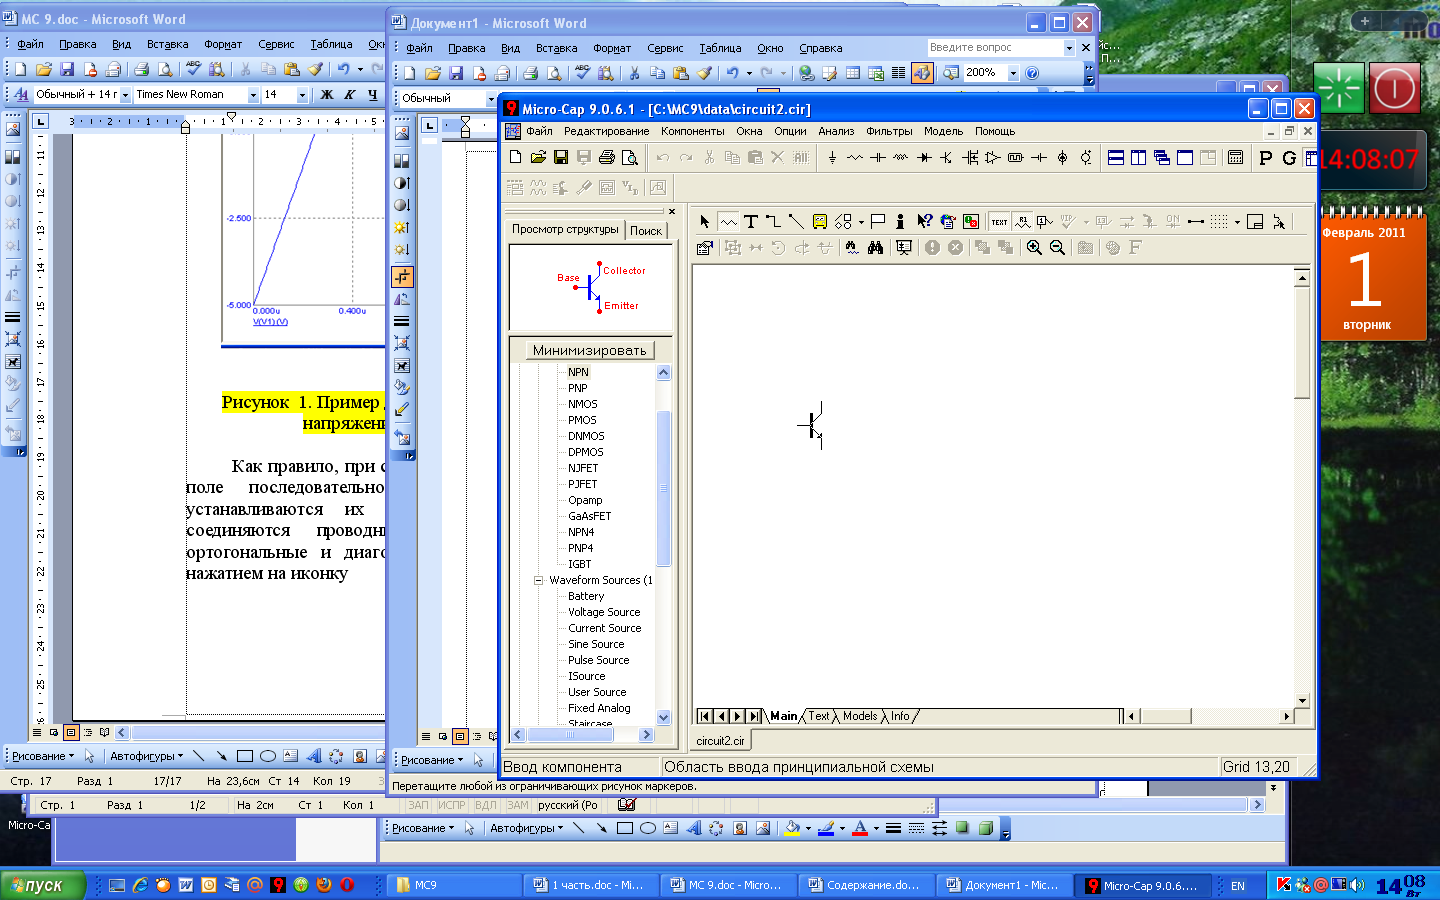1440x900 pixels.
Task: Open the calculator icon in Micro-Cap toolbar
Action: [x=1236, y=158]
